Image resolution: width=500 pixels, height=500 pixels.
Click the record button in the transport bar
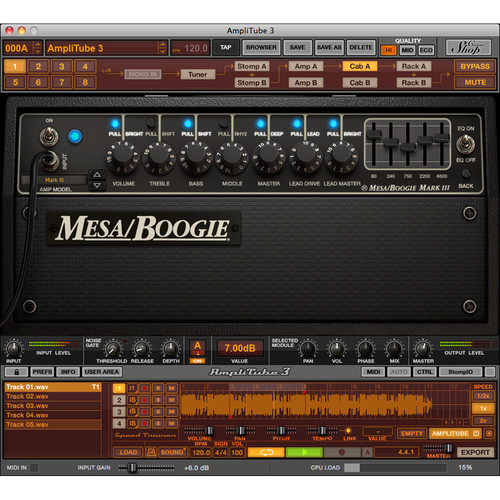(342, 452)
